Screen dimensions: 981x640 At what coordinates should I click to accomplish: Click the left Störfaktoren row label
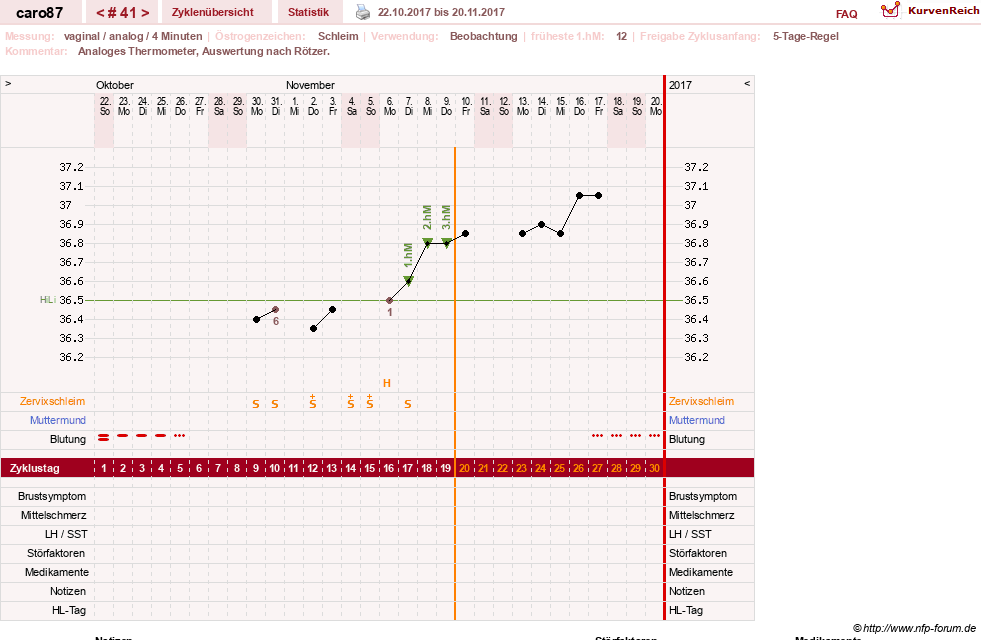pos(56,553)
